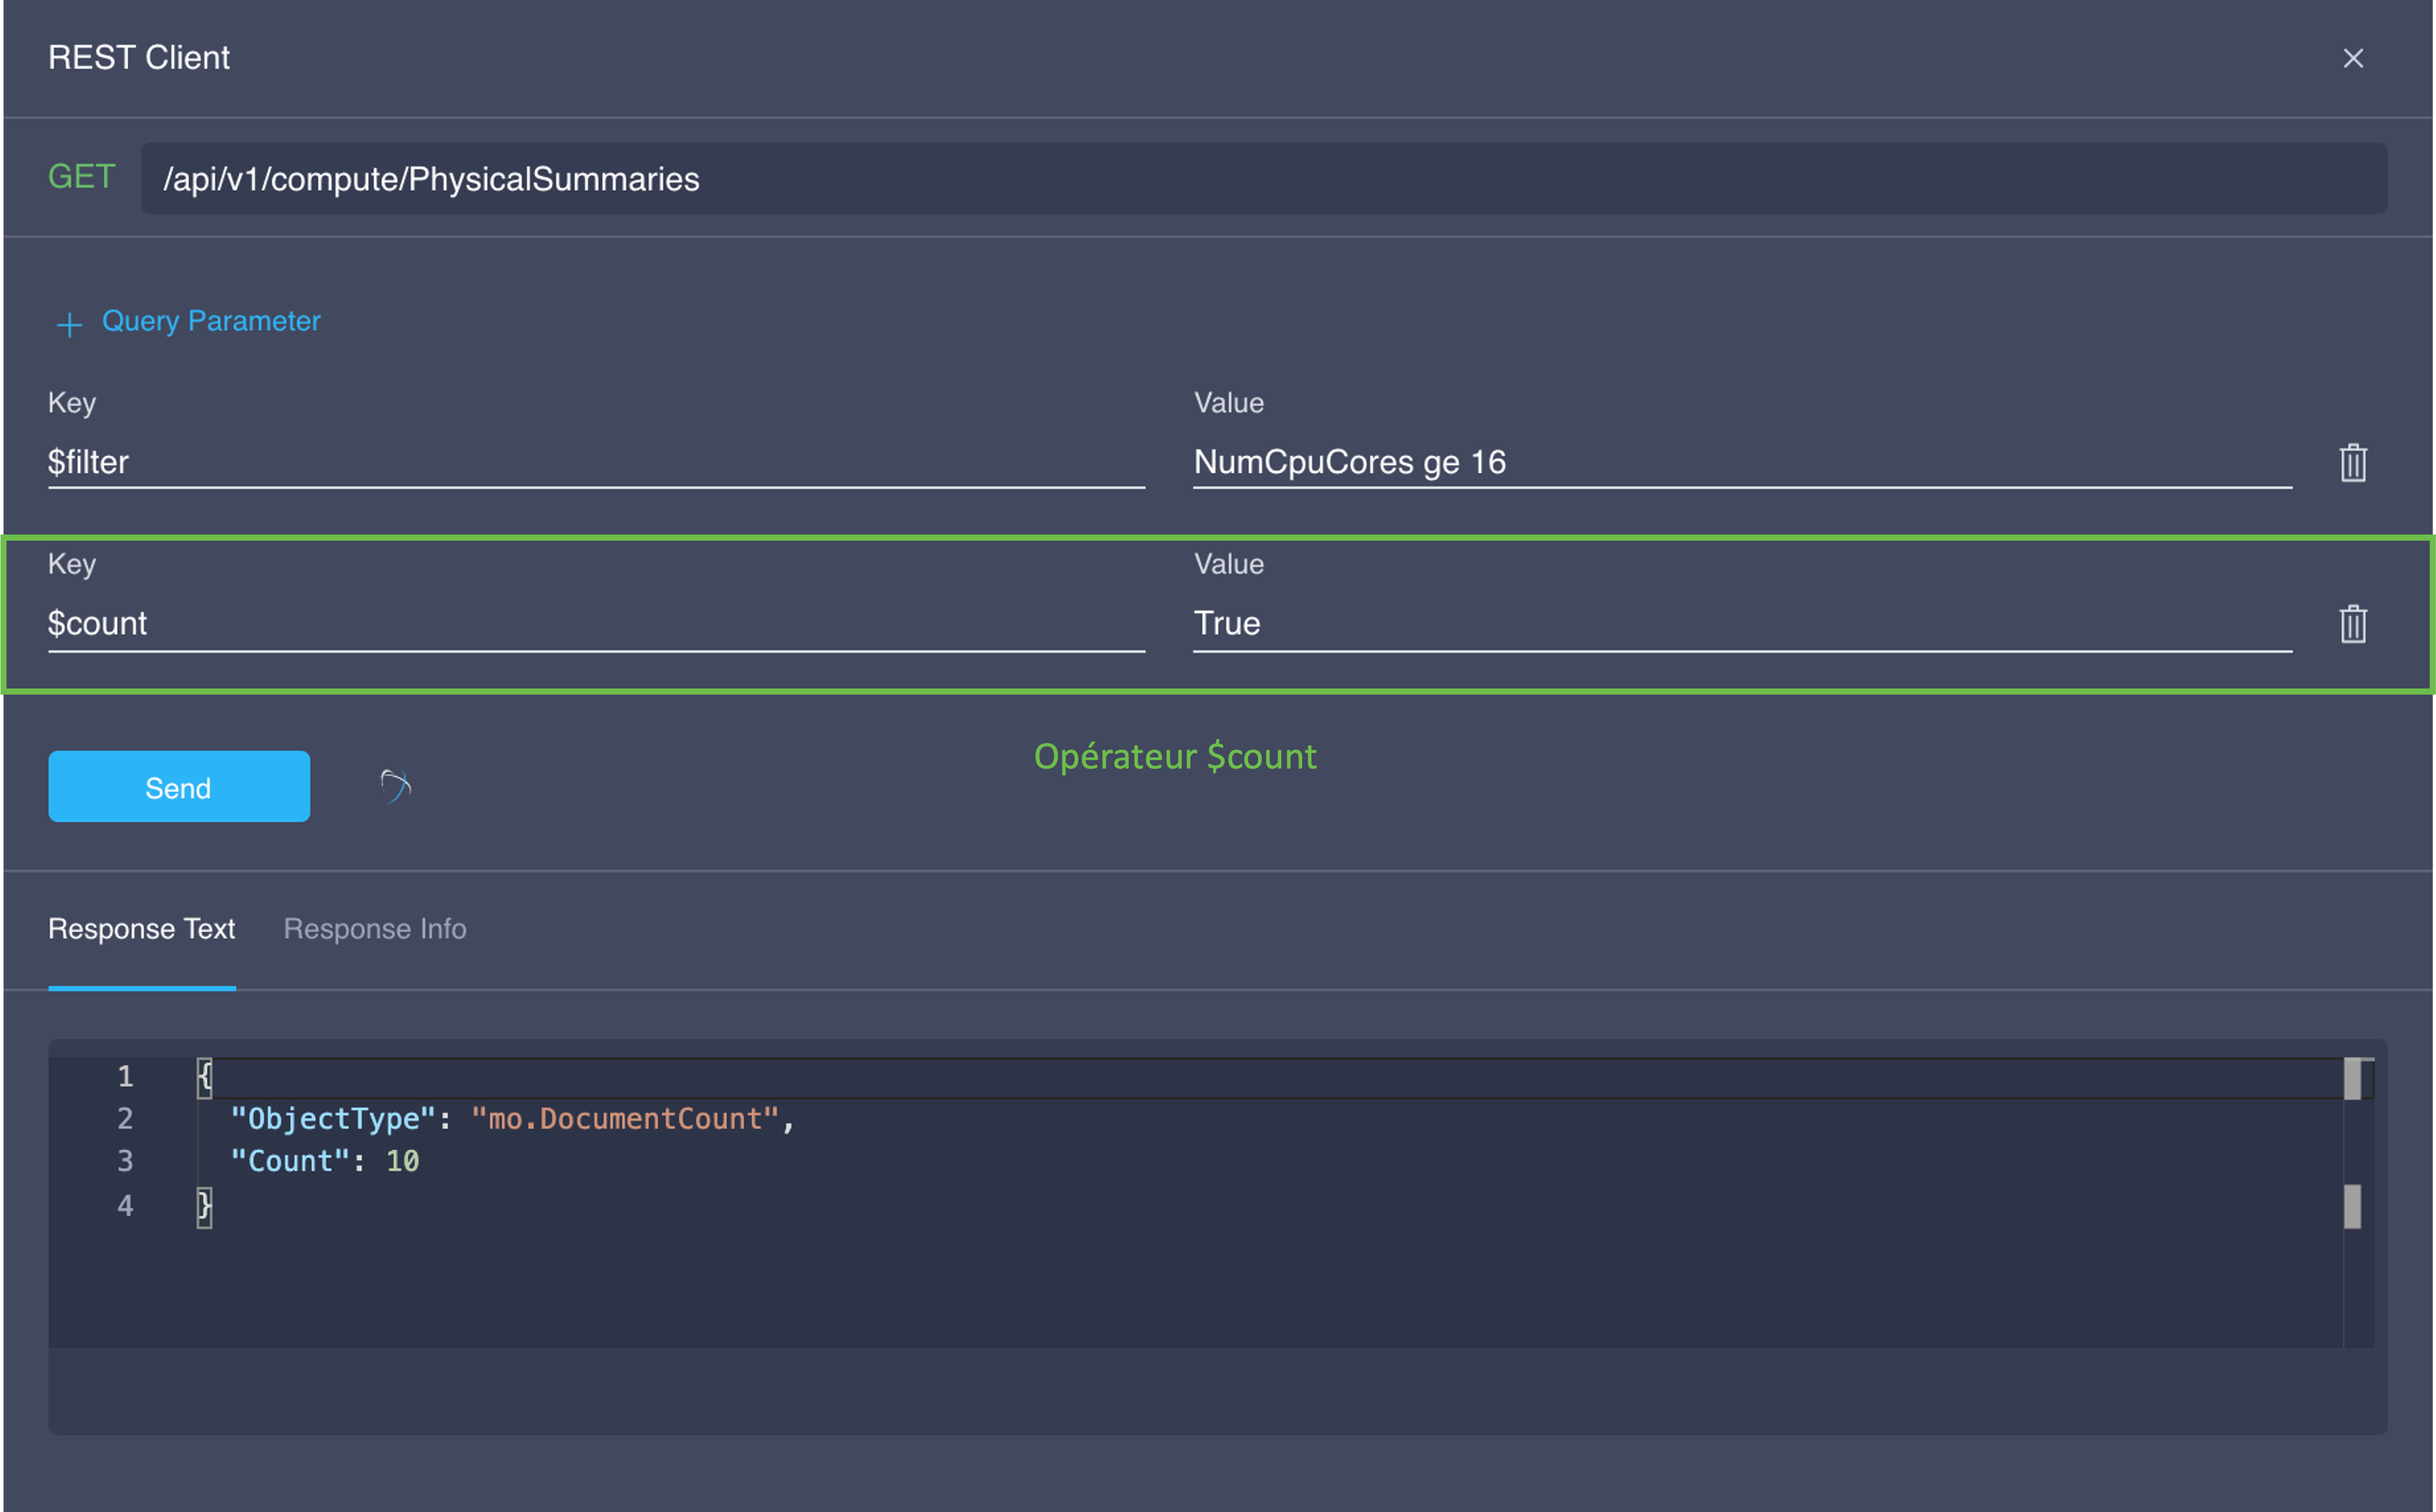Close the REST Client dialog
Screen dimensions: 2436x1512
tap(2352, 58)
